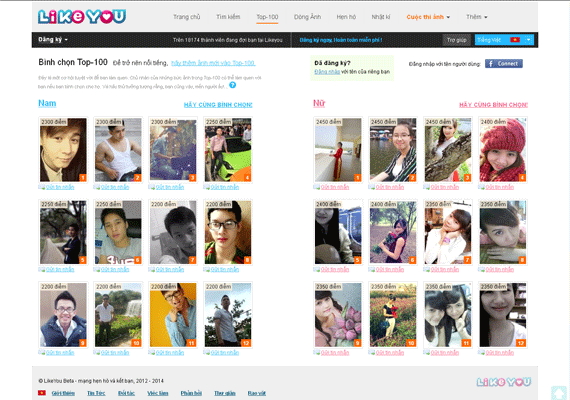This screenshot has width=570, height=400.
Task: Expand the Cuộc thi ảnh menu
Action: (x=428, y=17)
